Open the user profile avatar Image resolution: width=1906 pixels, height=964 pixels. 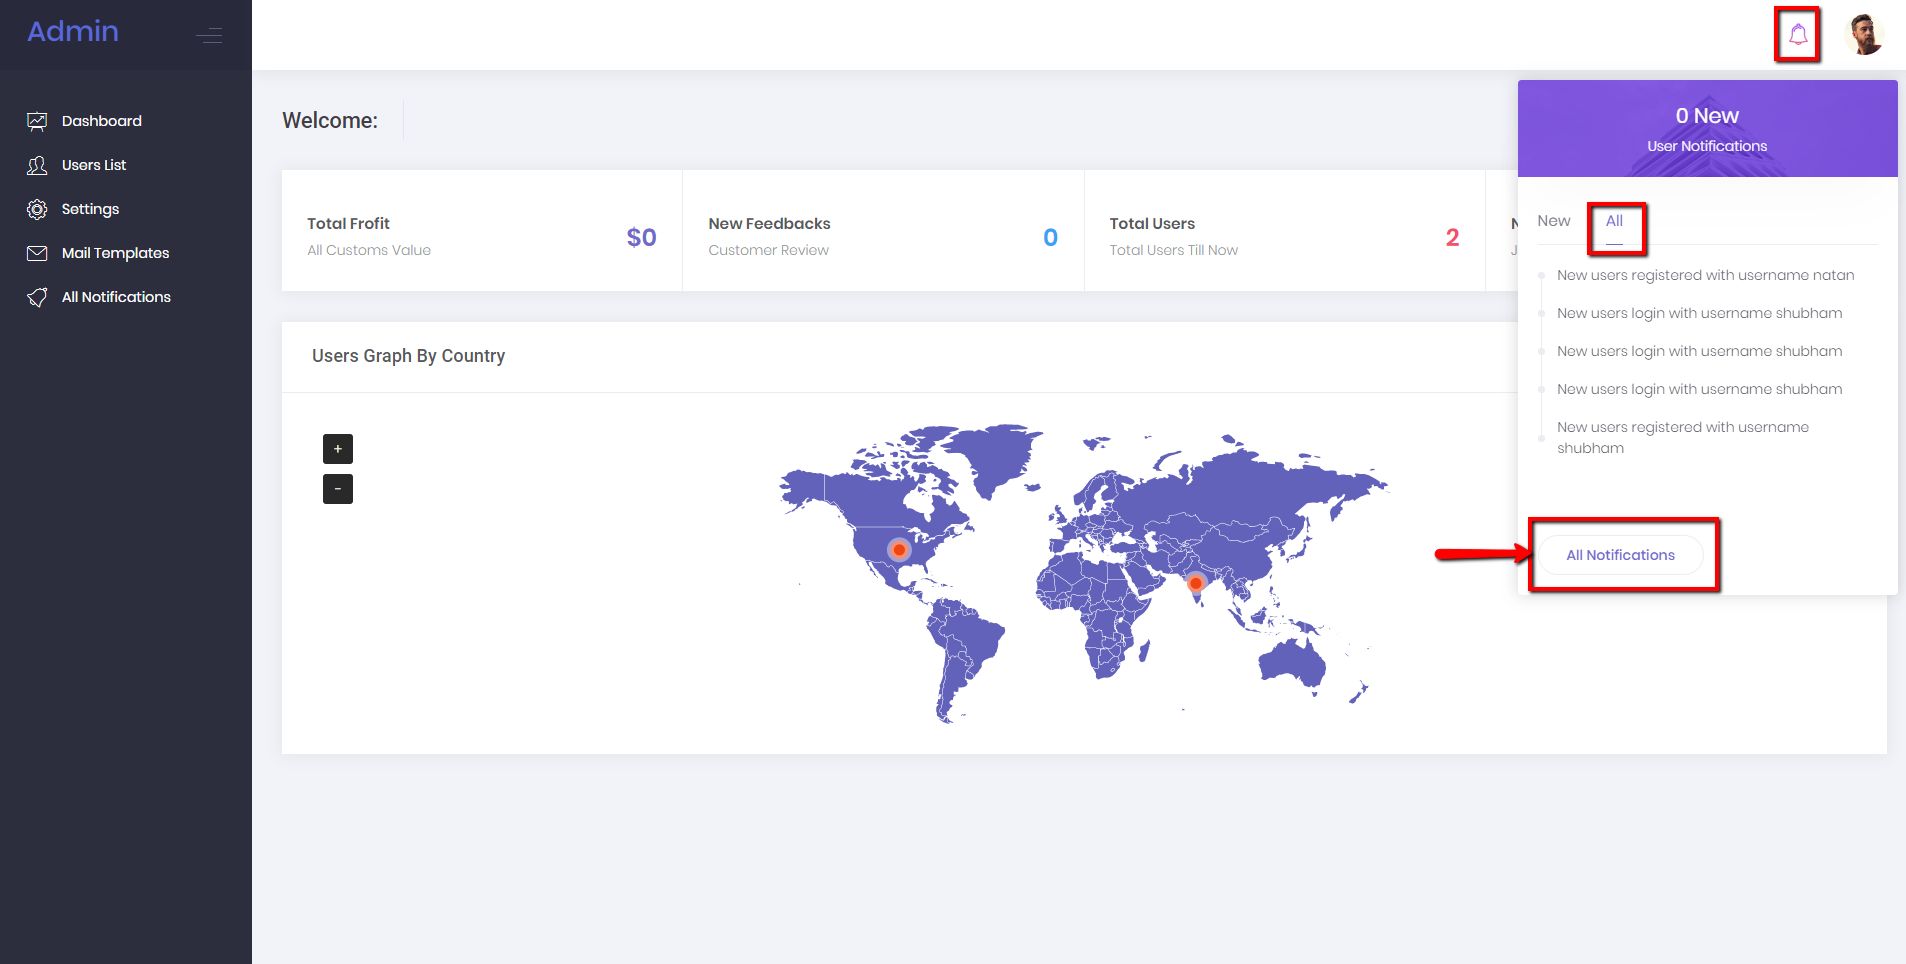tap(1864, 35)
